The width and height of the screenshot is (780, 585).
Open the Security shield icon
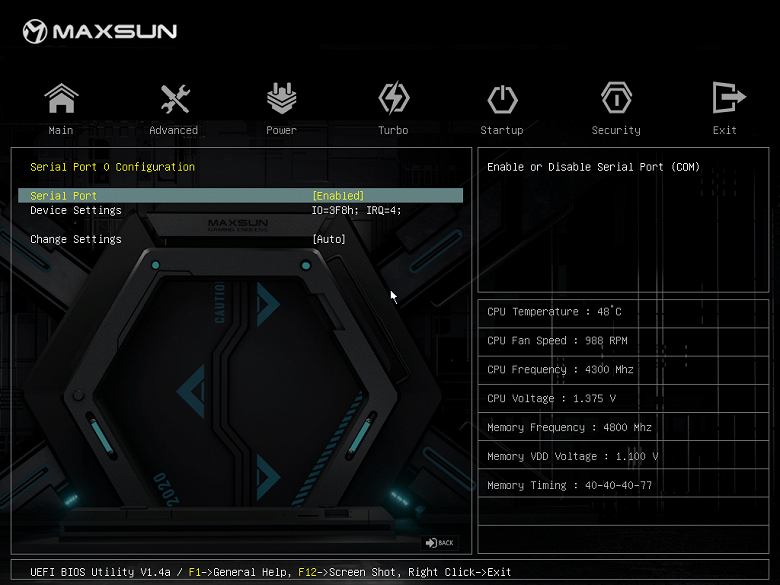[x=616, y=98]
